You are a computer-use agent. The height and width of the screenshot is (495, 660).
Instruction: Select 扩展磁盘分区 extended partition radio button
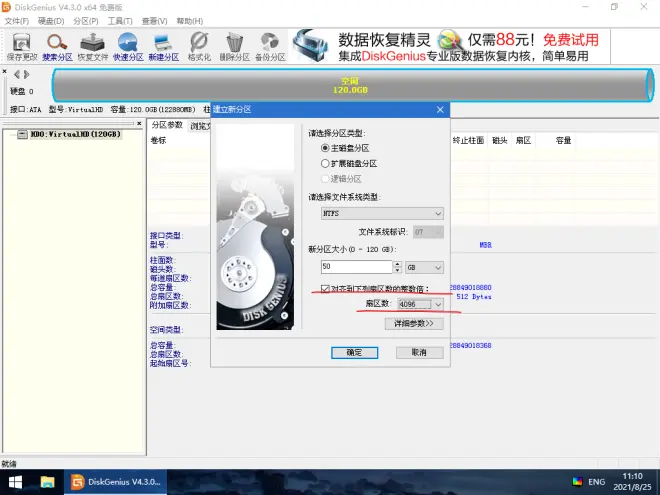pos(325,163)
